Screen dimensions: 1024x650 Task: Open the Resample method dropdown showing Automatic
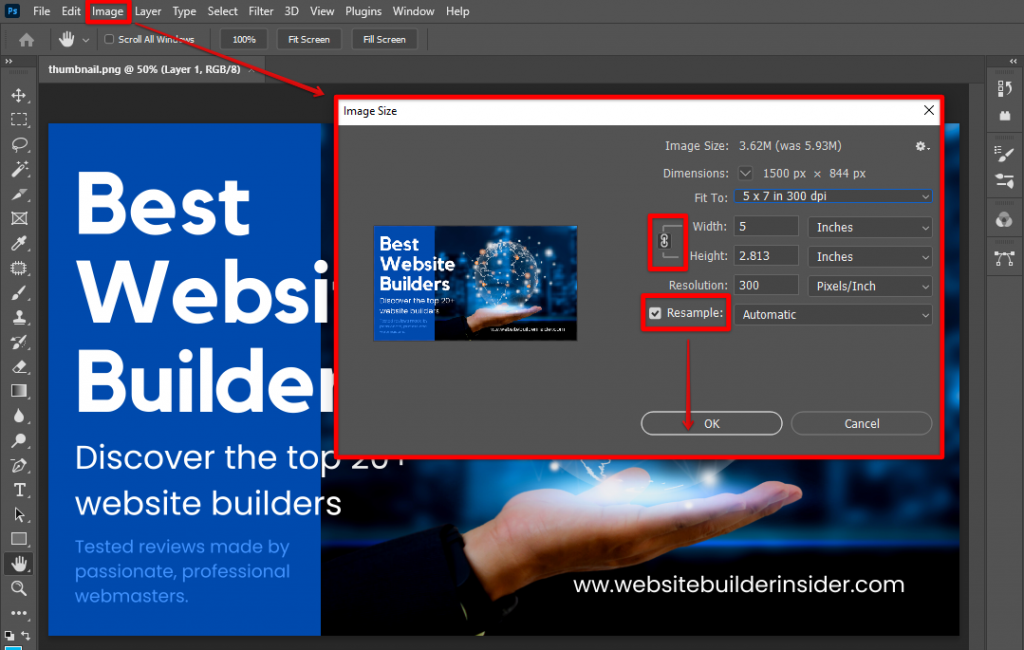(833, 314)
